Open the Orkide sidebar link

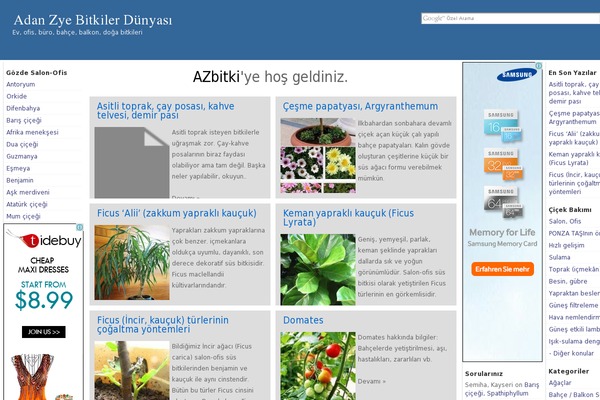coord(16,96)
